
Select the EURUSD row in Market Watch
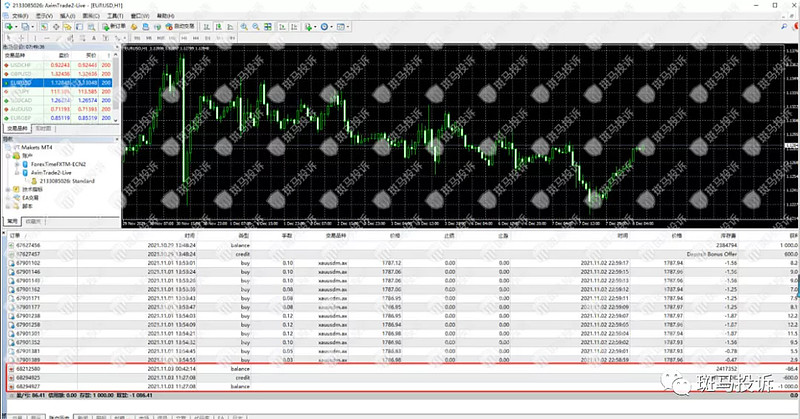click(57, 82)
